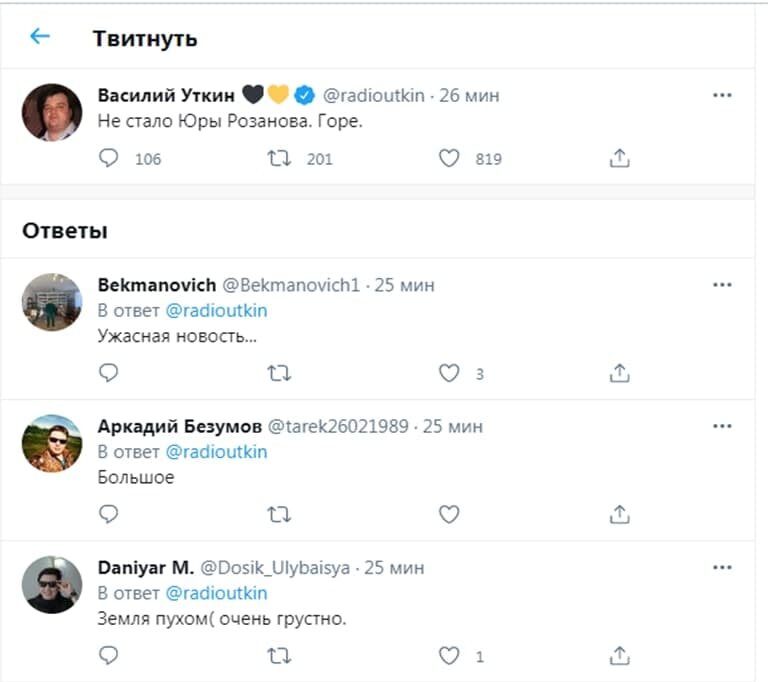The width and height of the screenshot is (768, 682).
Task: Share Аркадий Безумов's reply
Action: [619, 514]
